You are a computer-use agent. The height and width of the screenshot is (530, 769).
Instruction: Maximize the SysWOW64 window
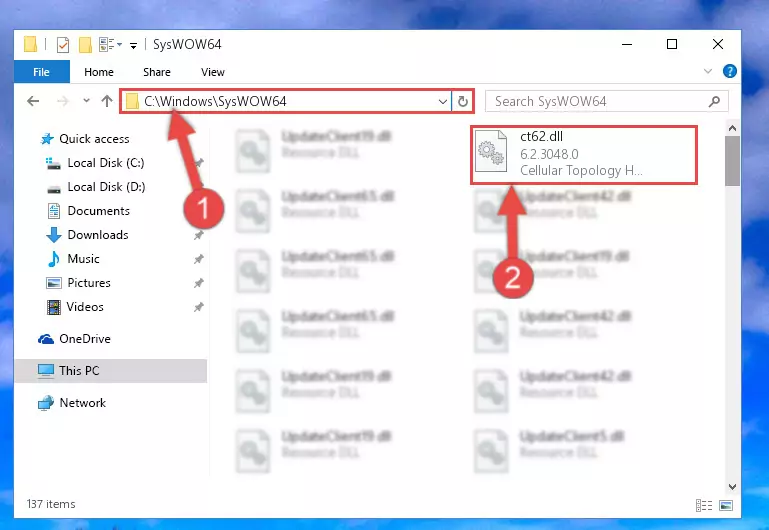(672, 45)
